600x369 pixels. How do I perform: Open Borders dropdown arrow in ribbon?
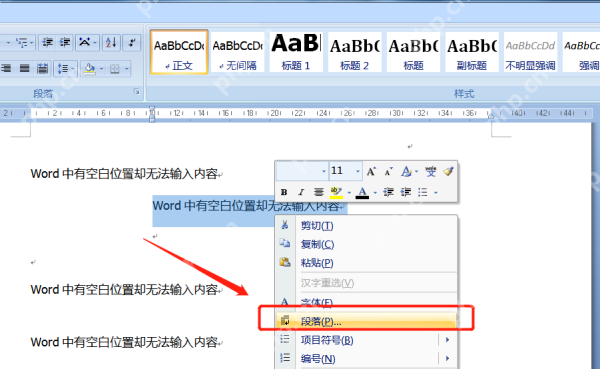pyautogui.click(x=126, y=69)
